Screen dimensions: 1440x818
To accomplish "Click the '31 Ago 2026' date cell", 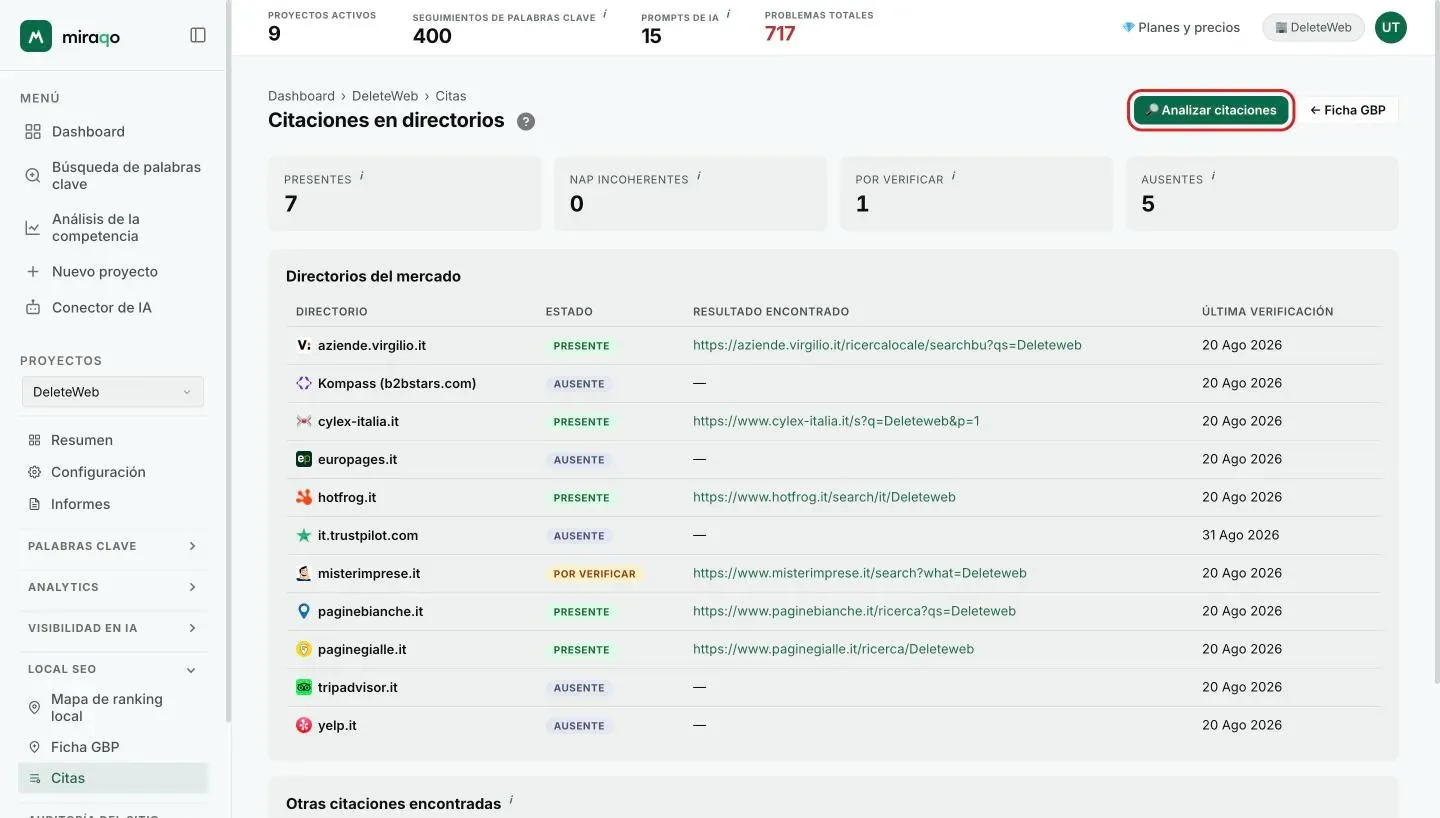I will 1240,535.
